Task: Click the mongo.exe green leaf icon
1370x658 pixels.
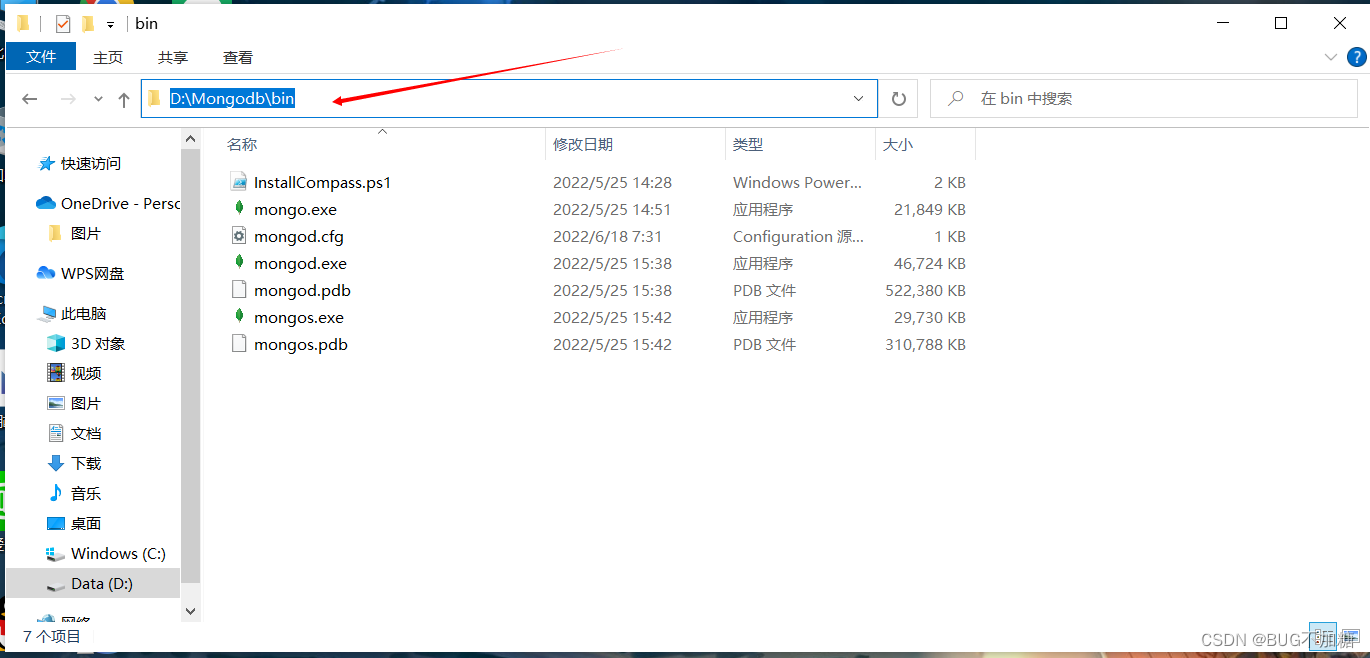Action: 238,209
